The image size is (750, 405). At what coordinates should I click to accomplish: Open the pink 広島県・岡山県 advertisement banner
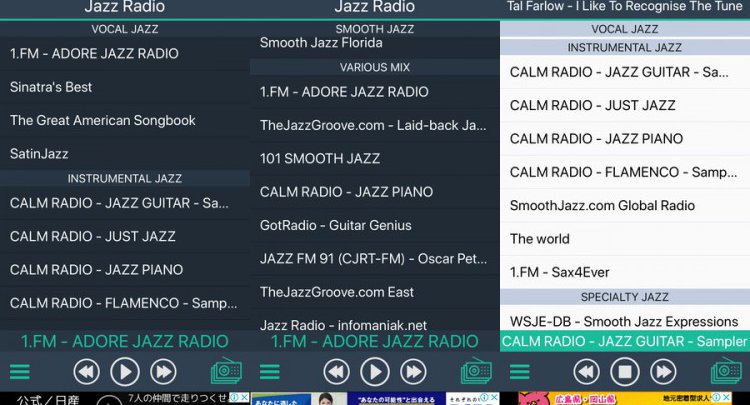[x=625, y=399]
